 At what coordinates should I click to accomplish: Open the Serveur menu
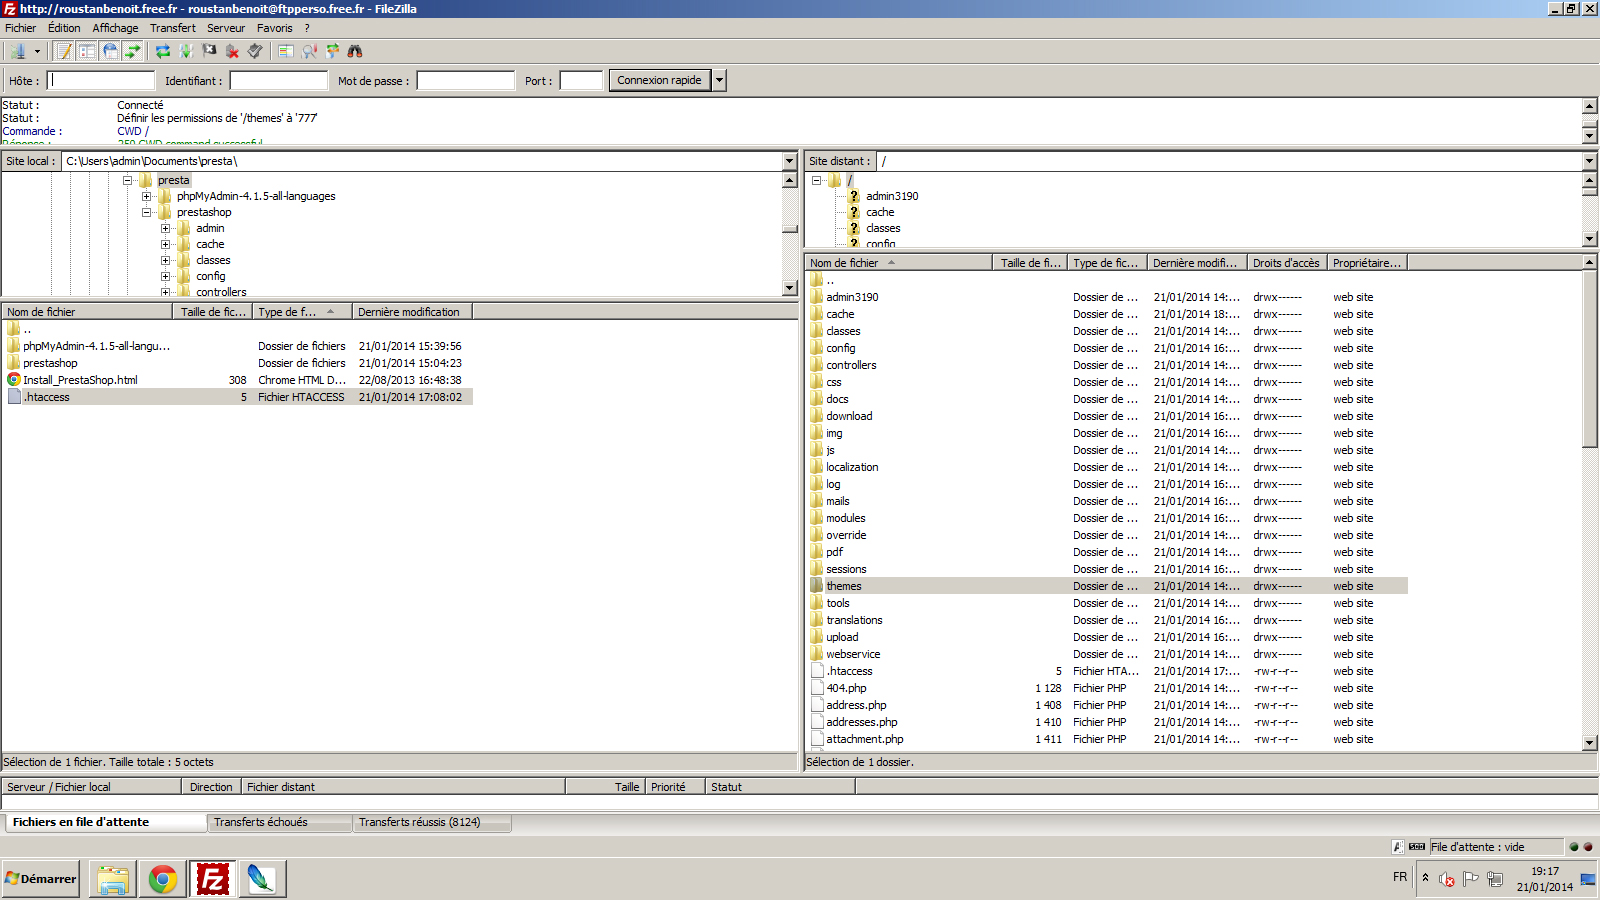tap(226, 28)
